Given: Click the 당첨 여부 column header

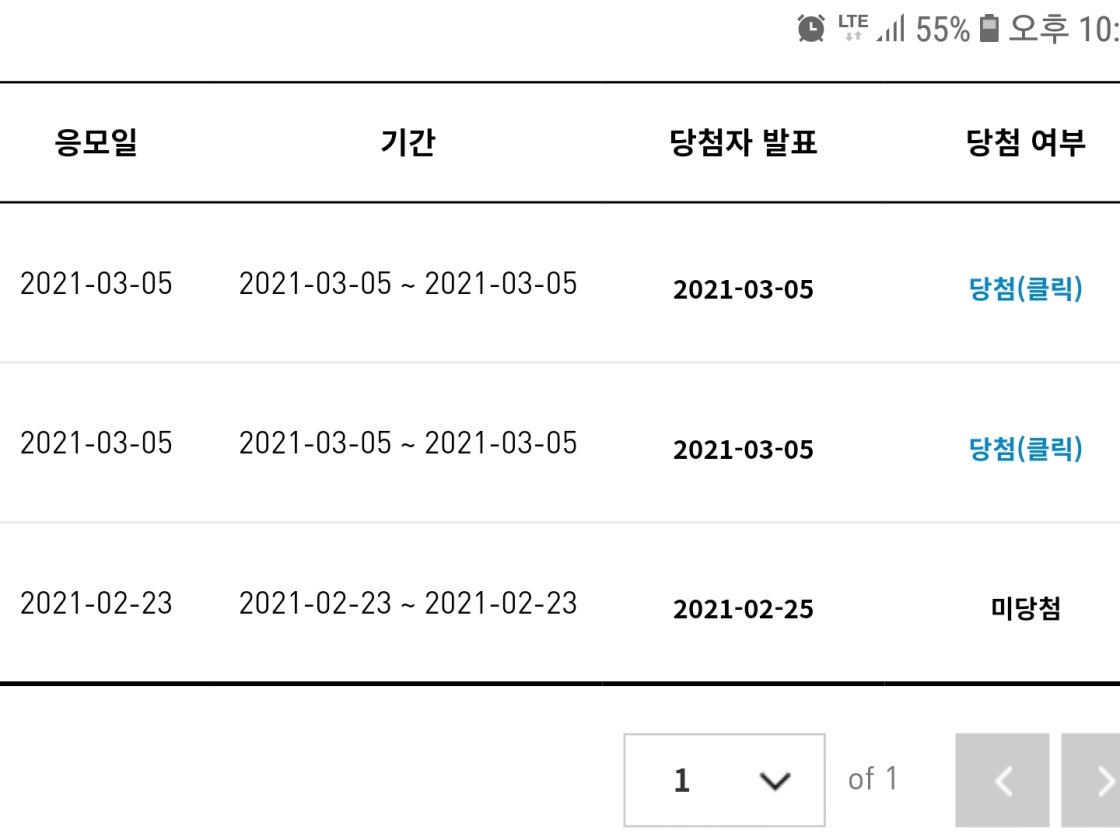Looking at the screenshot, I should coord(1025,143).
